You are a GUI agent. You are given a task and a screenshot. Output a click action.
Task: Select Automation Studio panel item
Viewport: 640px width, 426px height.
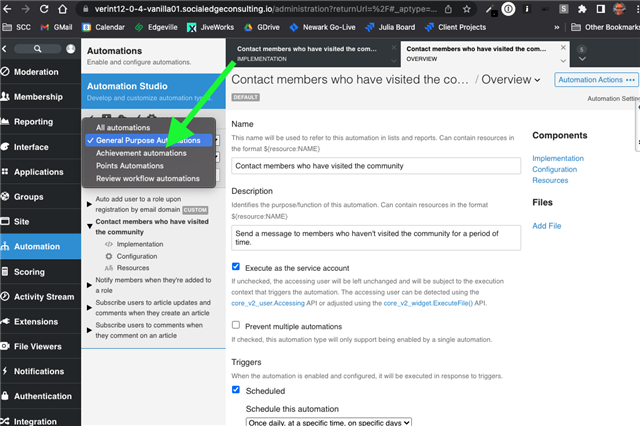153,91
